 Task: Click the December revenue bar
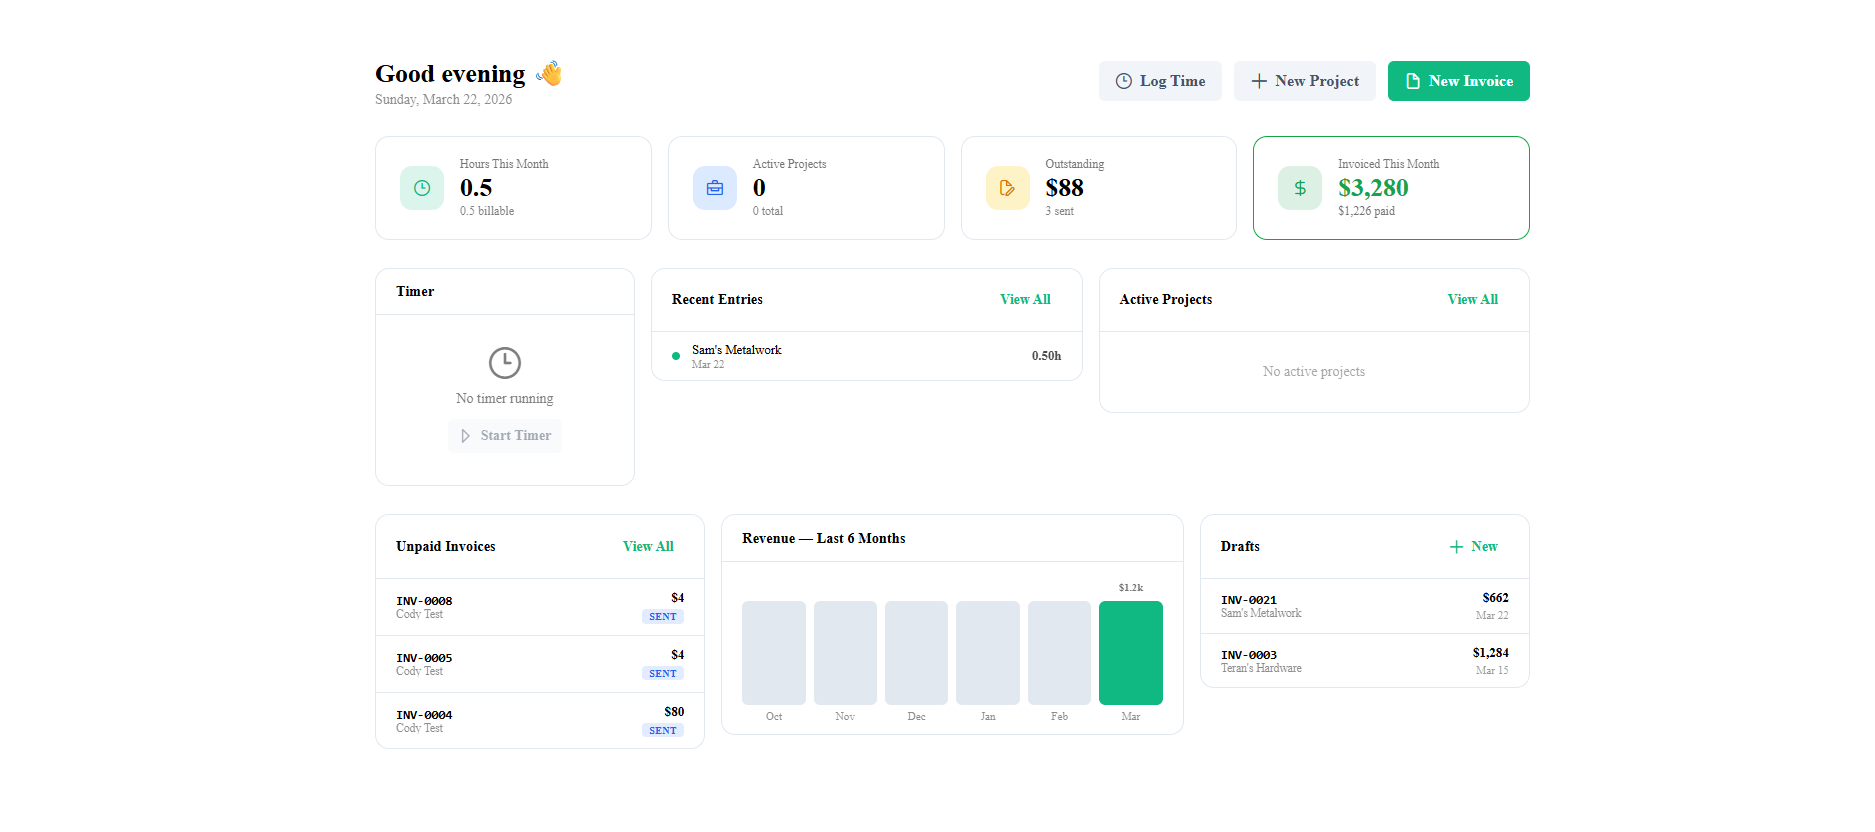916,653
